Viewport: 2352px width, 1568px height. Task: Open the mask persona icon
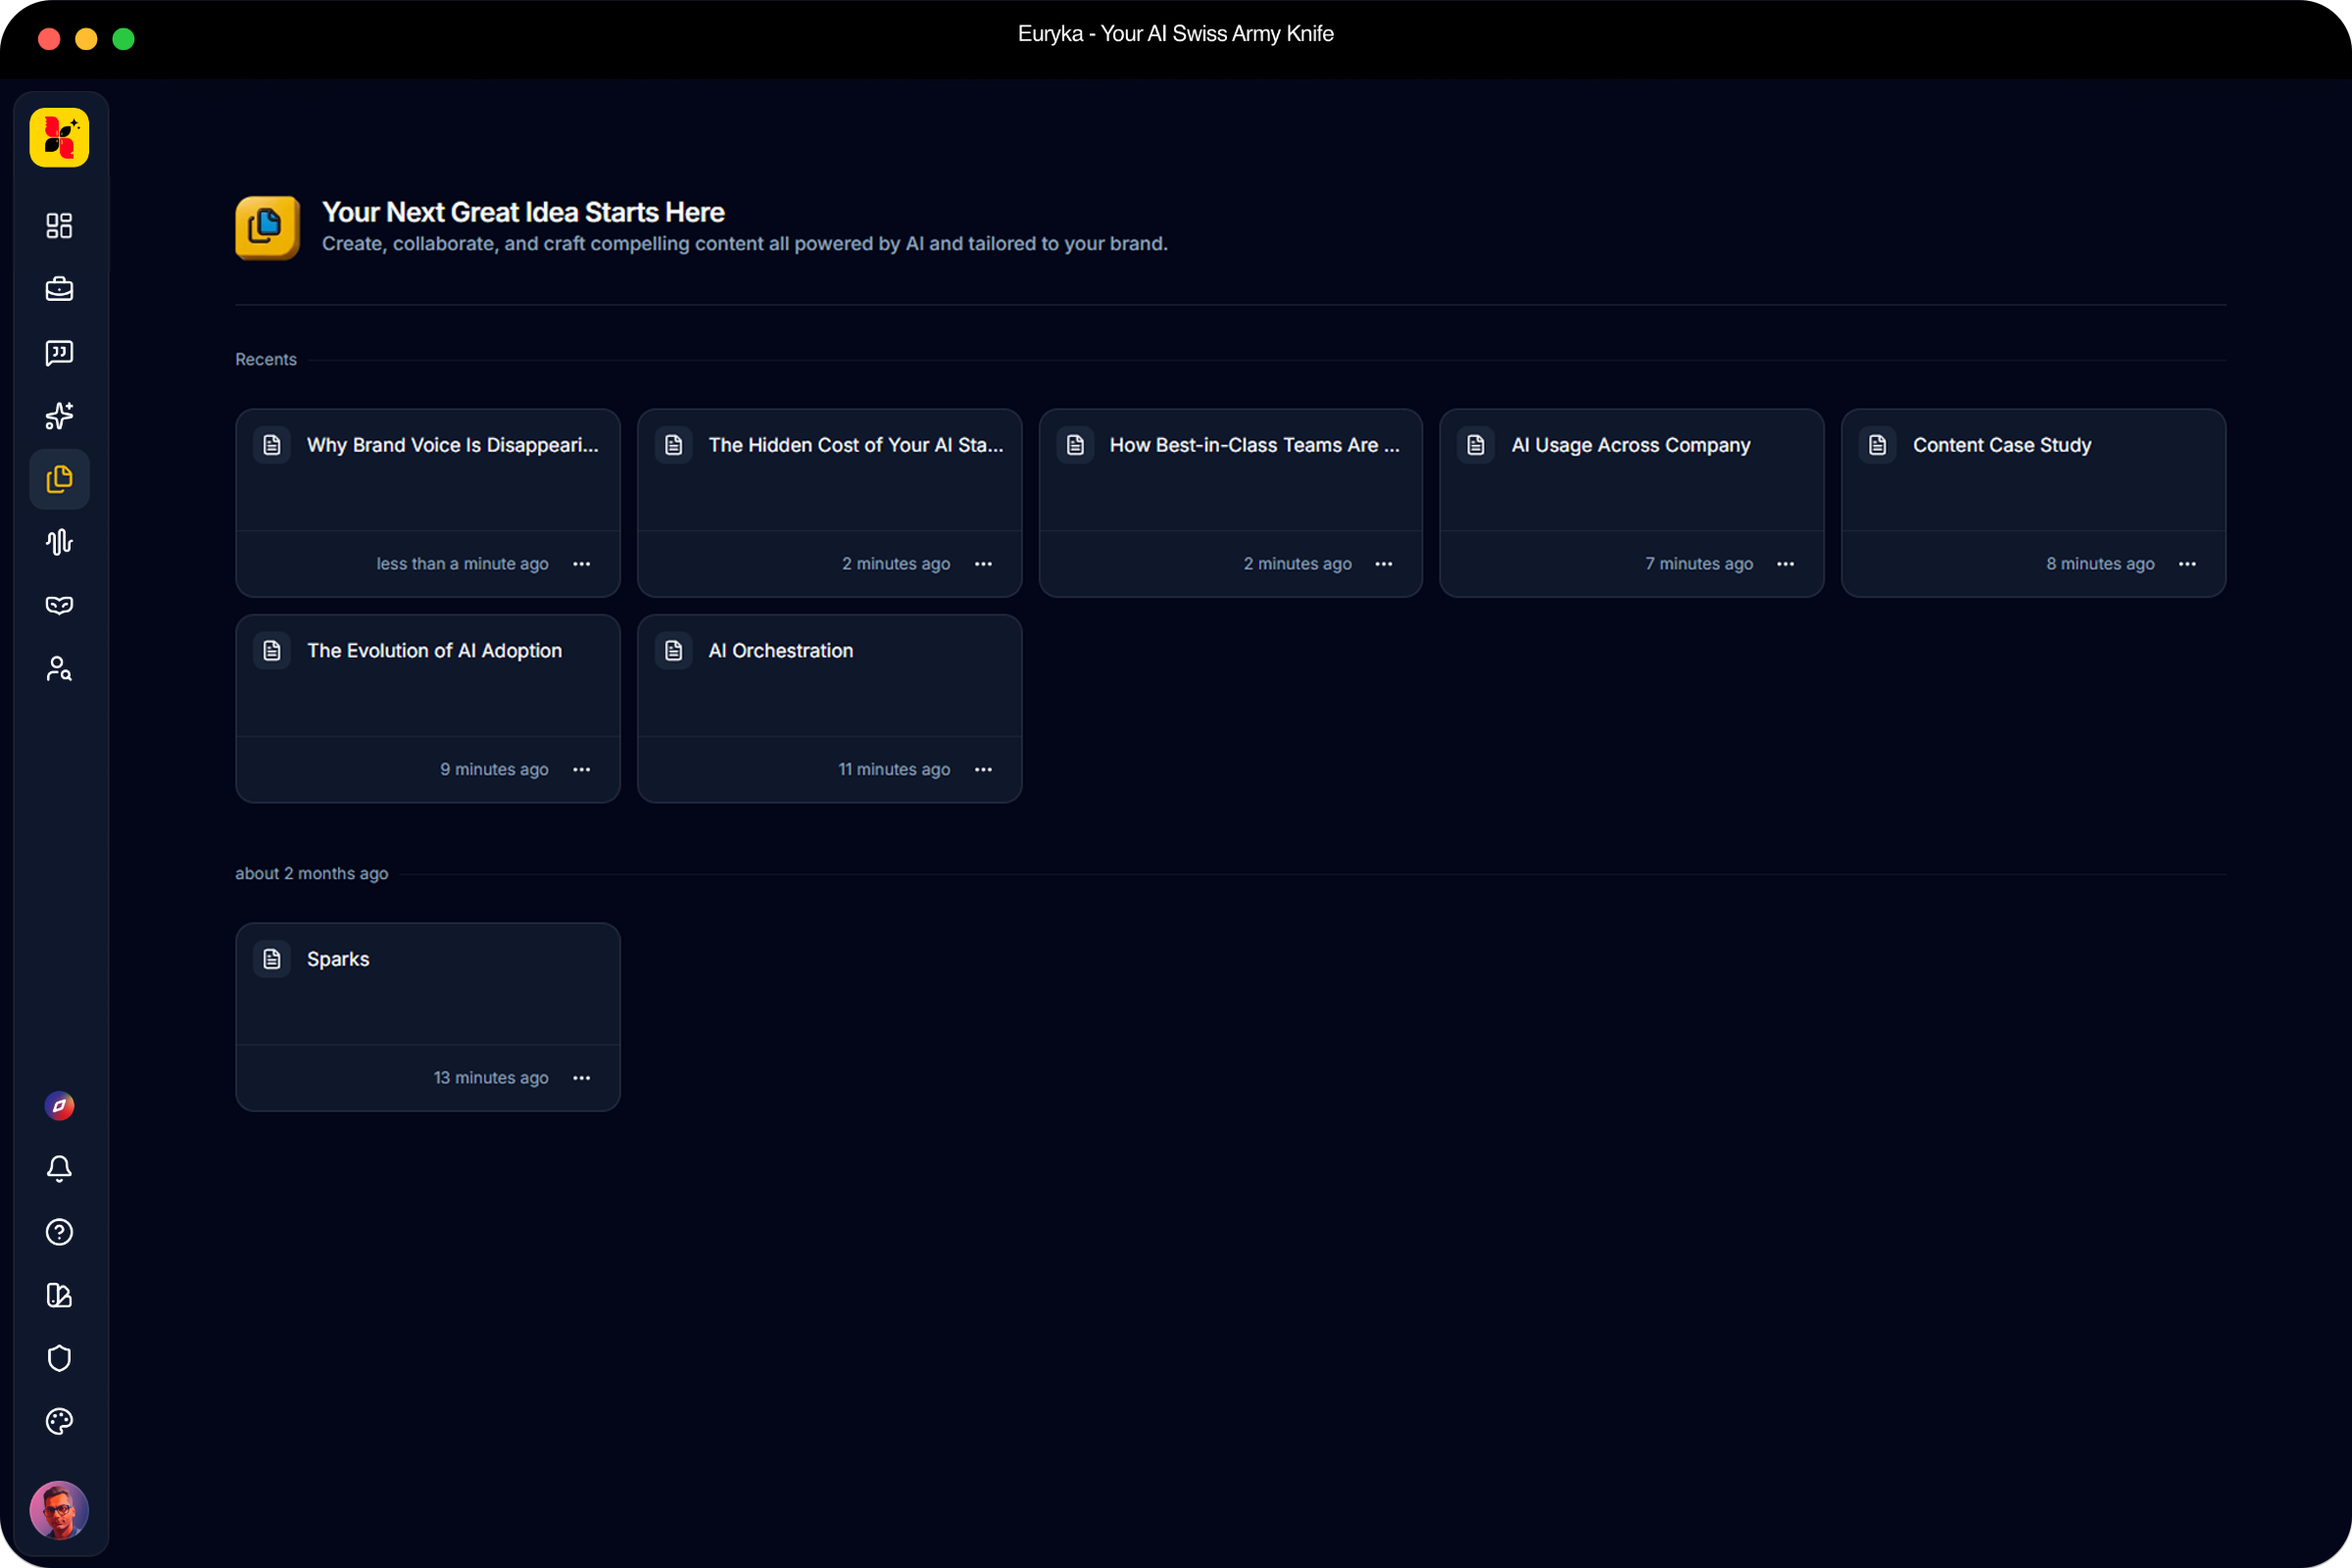pos(59,606)
